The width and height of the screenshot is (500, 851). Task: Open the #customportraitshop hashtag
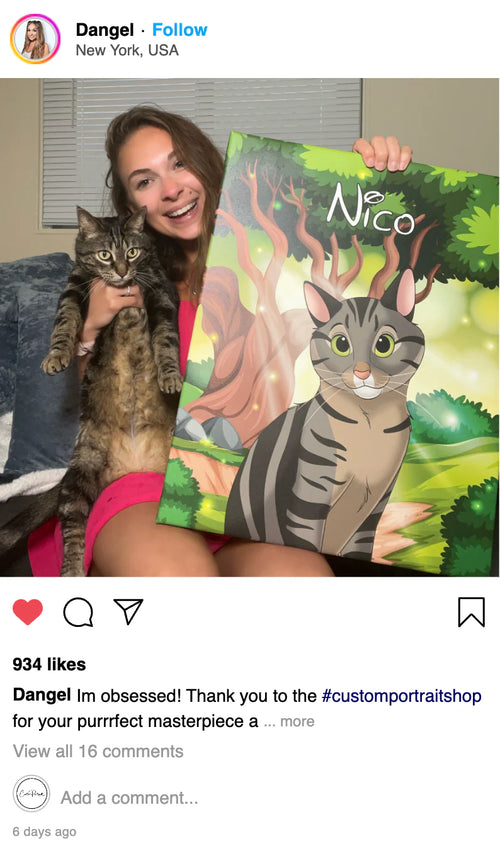(x=401, y=695)
